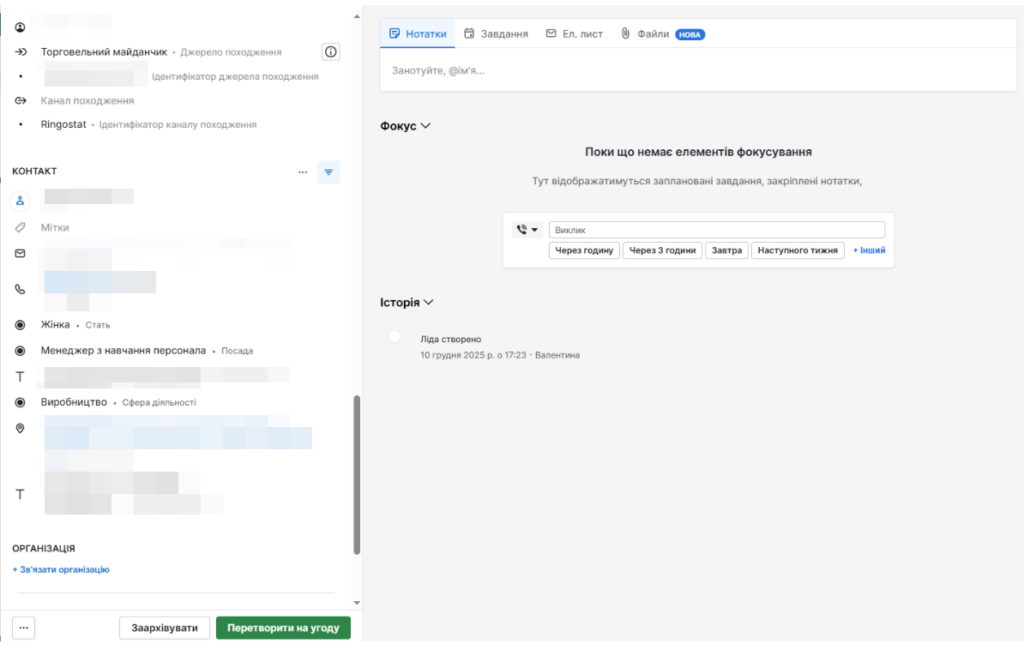Screen dimensions: 1024x650
Task: Open the contact filter icon beside КОНТАКТ
Action: 329,172
